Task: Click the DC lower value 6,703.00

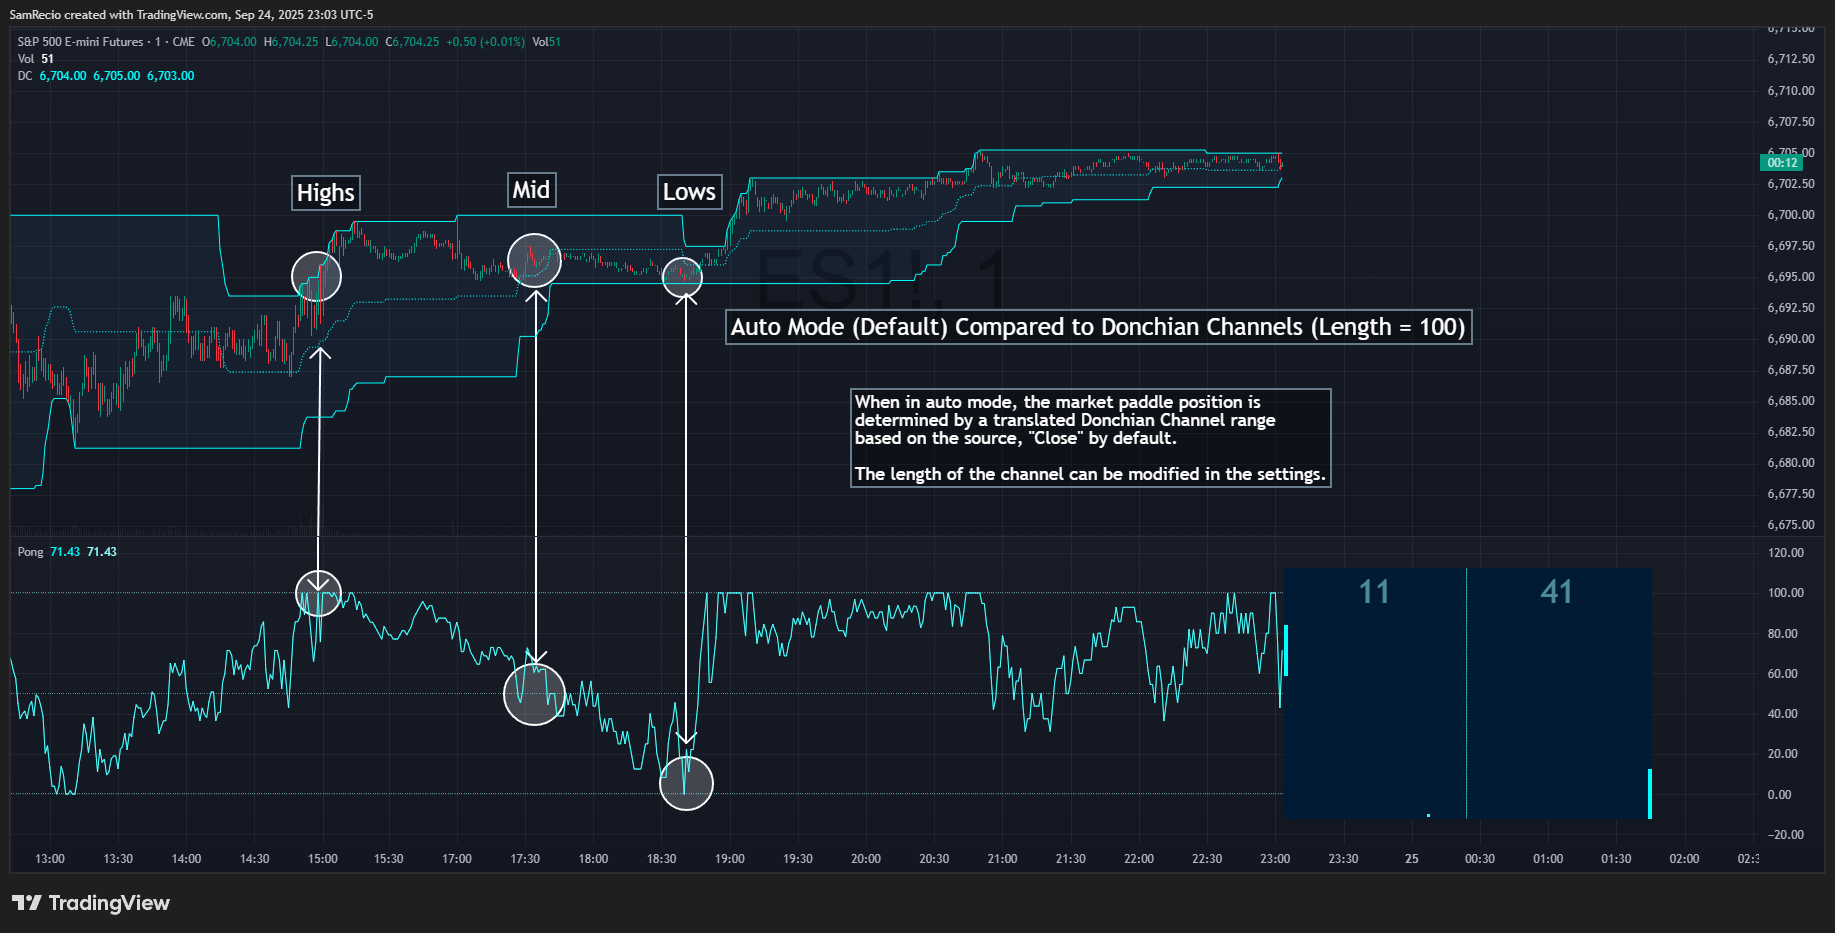Action: coord(171,76)
